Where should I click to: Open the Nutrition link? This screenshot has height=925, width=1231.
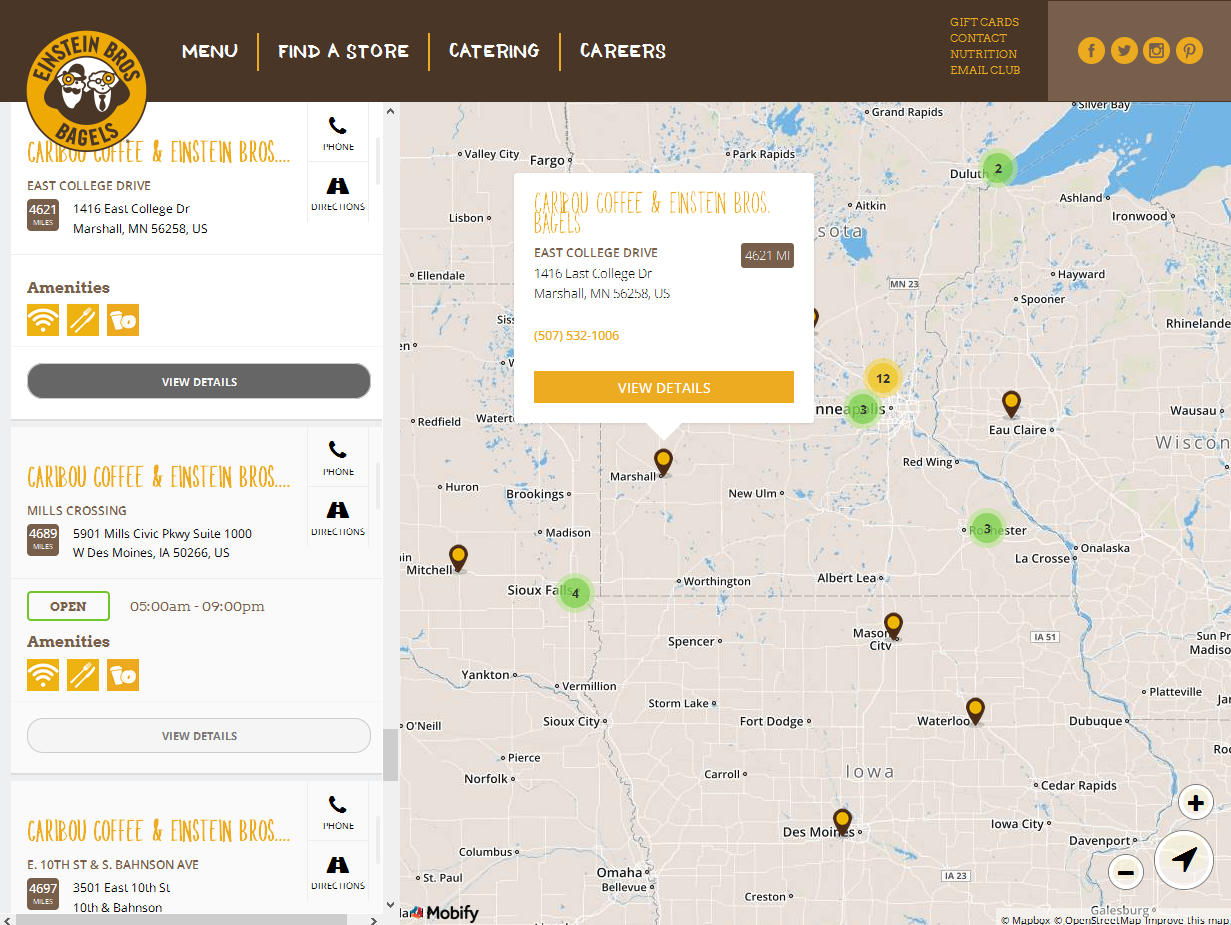point(984,54)
